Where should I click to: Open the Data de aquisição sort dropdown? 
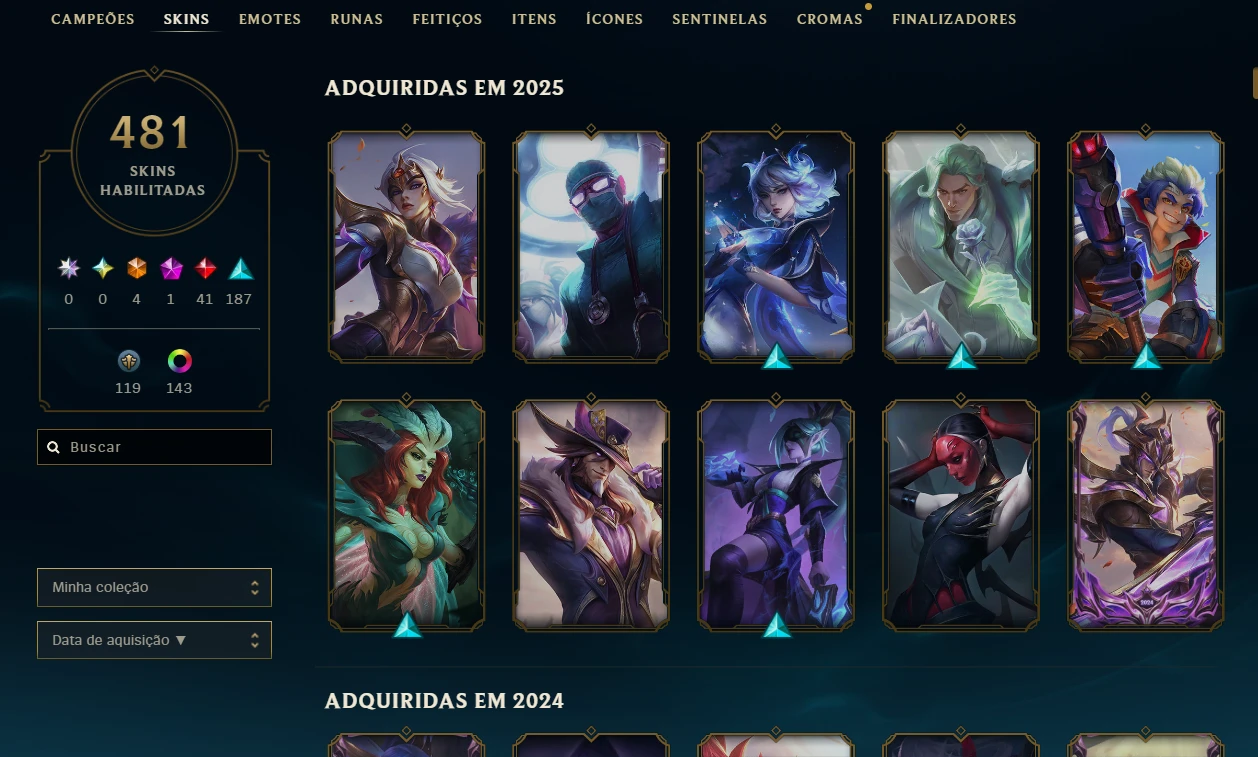click(x=154, y=640)
